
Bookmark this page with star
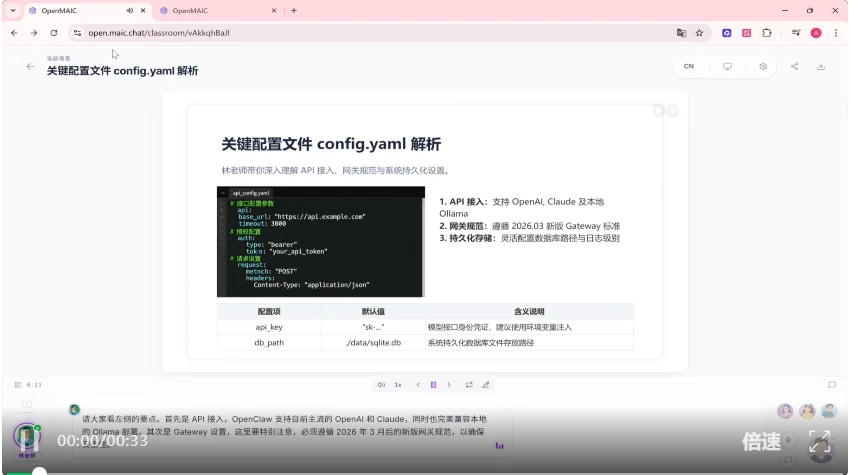coord(699,33)
